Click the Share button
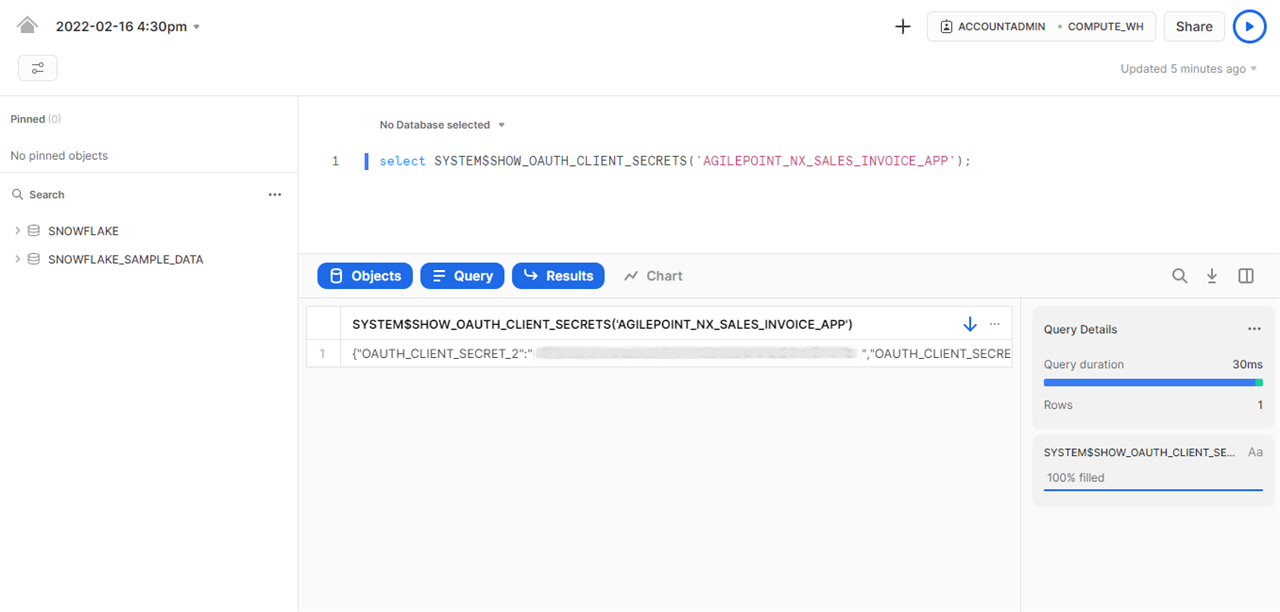 (1194, 27)
